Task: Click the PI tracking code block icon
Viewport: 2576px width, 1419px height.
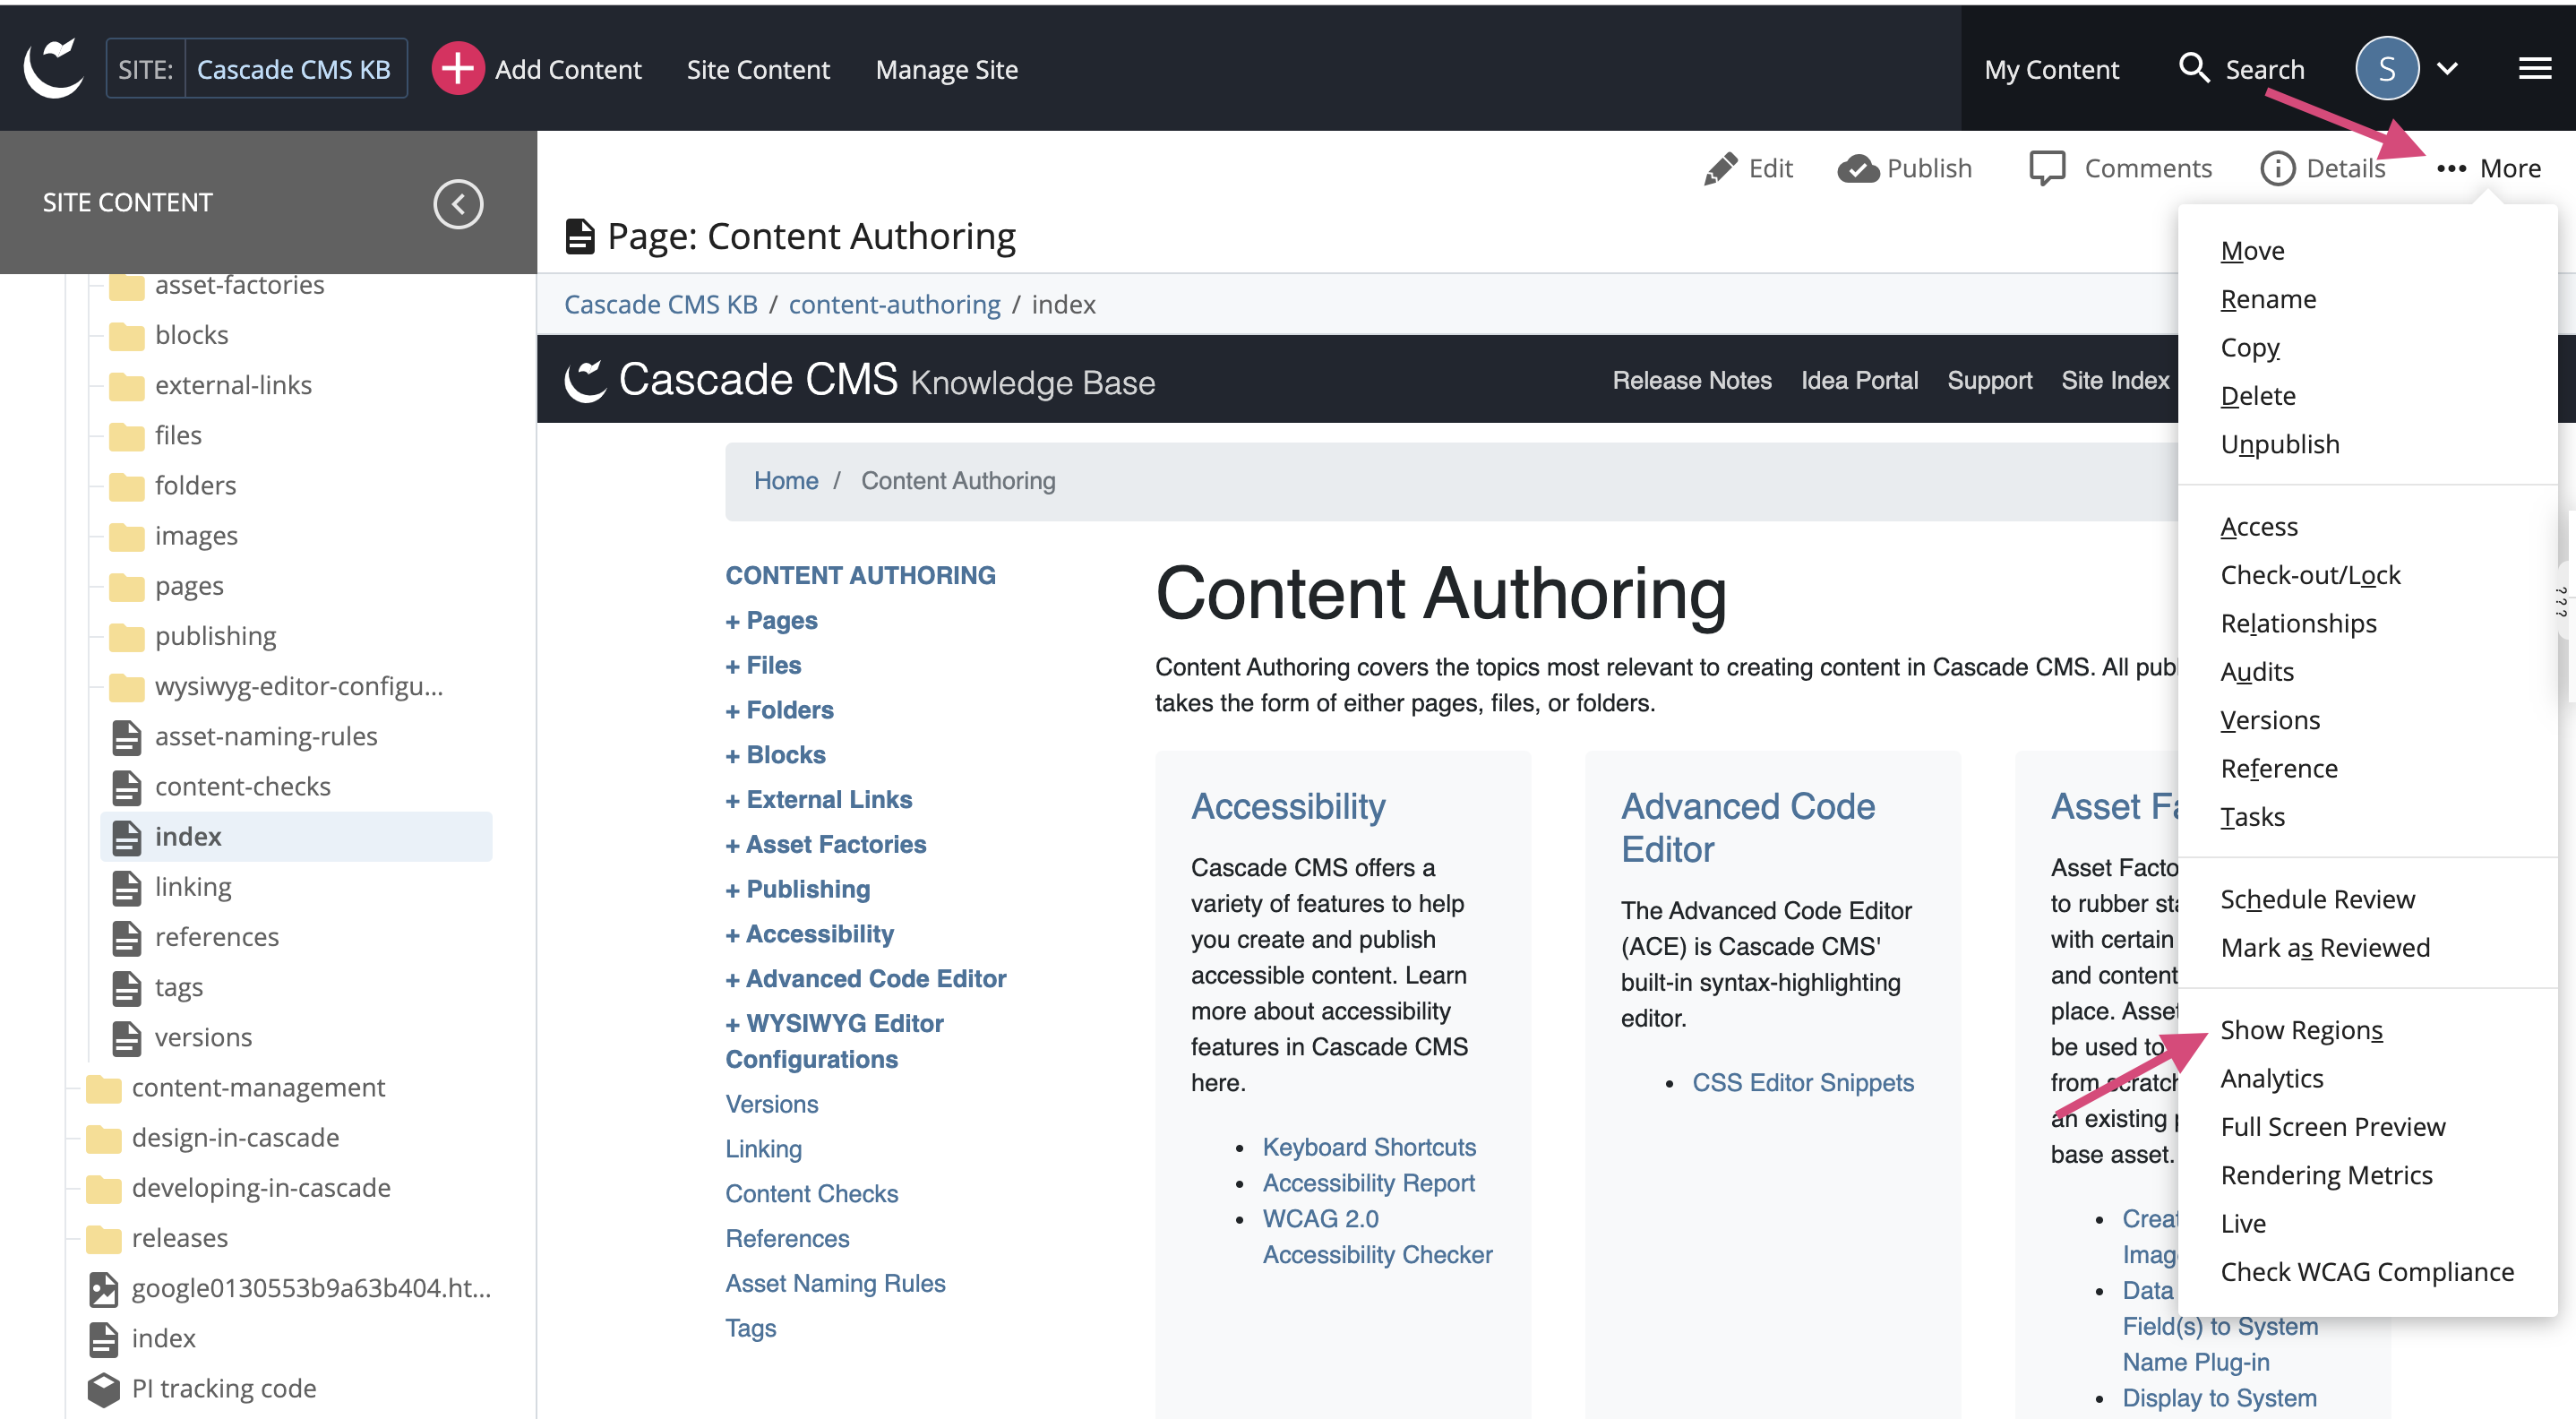Action: (104, 1389)
